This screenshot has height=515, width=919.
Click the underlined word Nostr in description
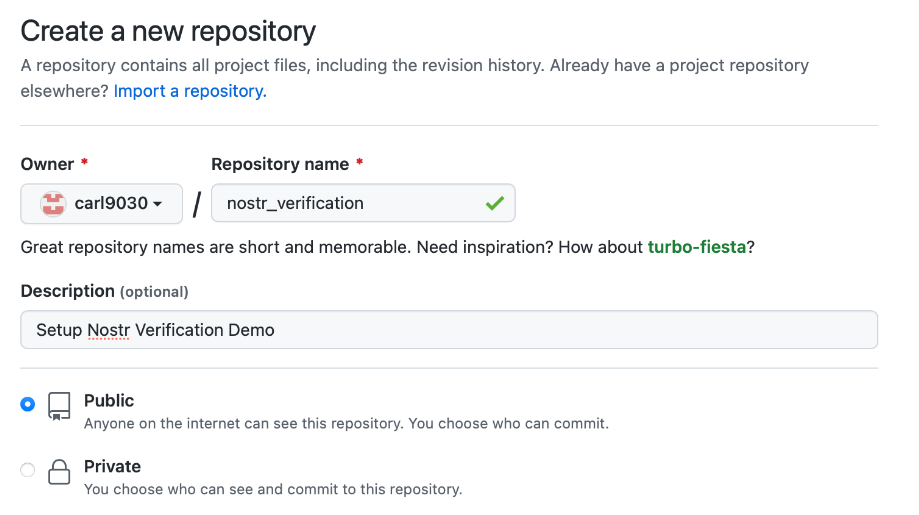[108, 330]
